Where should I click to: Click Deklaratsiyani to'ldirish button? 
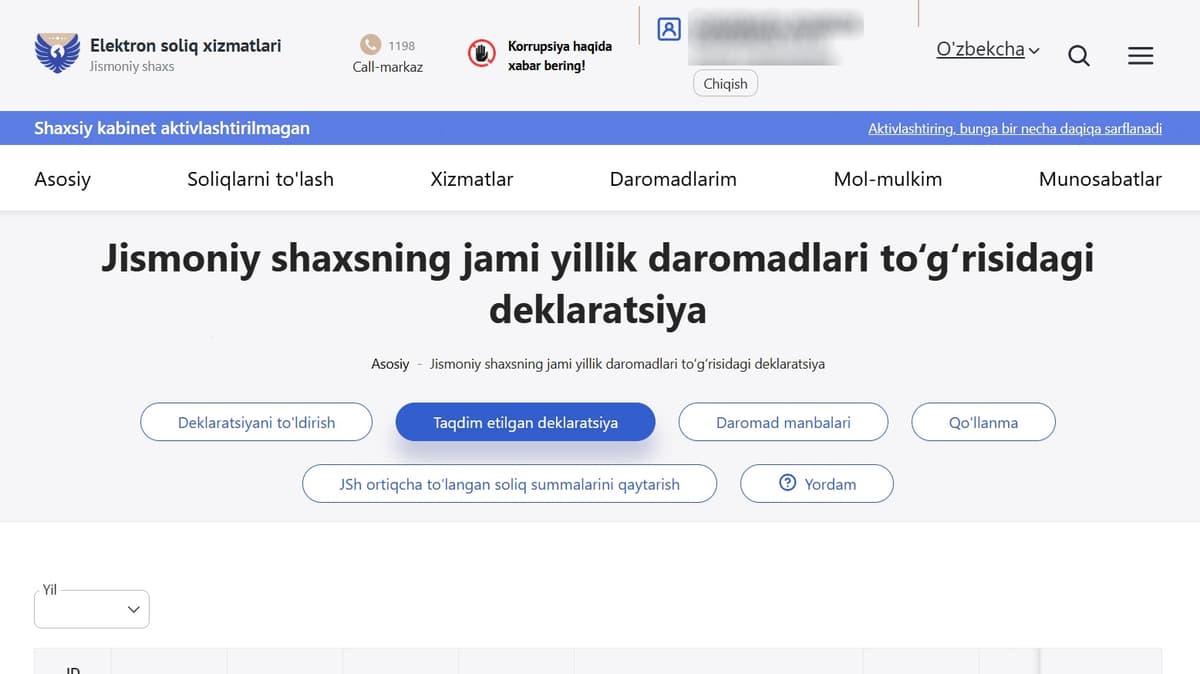point(256,422)
